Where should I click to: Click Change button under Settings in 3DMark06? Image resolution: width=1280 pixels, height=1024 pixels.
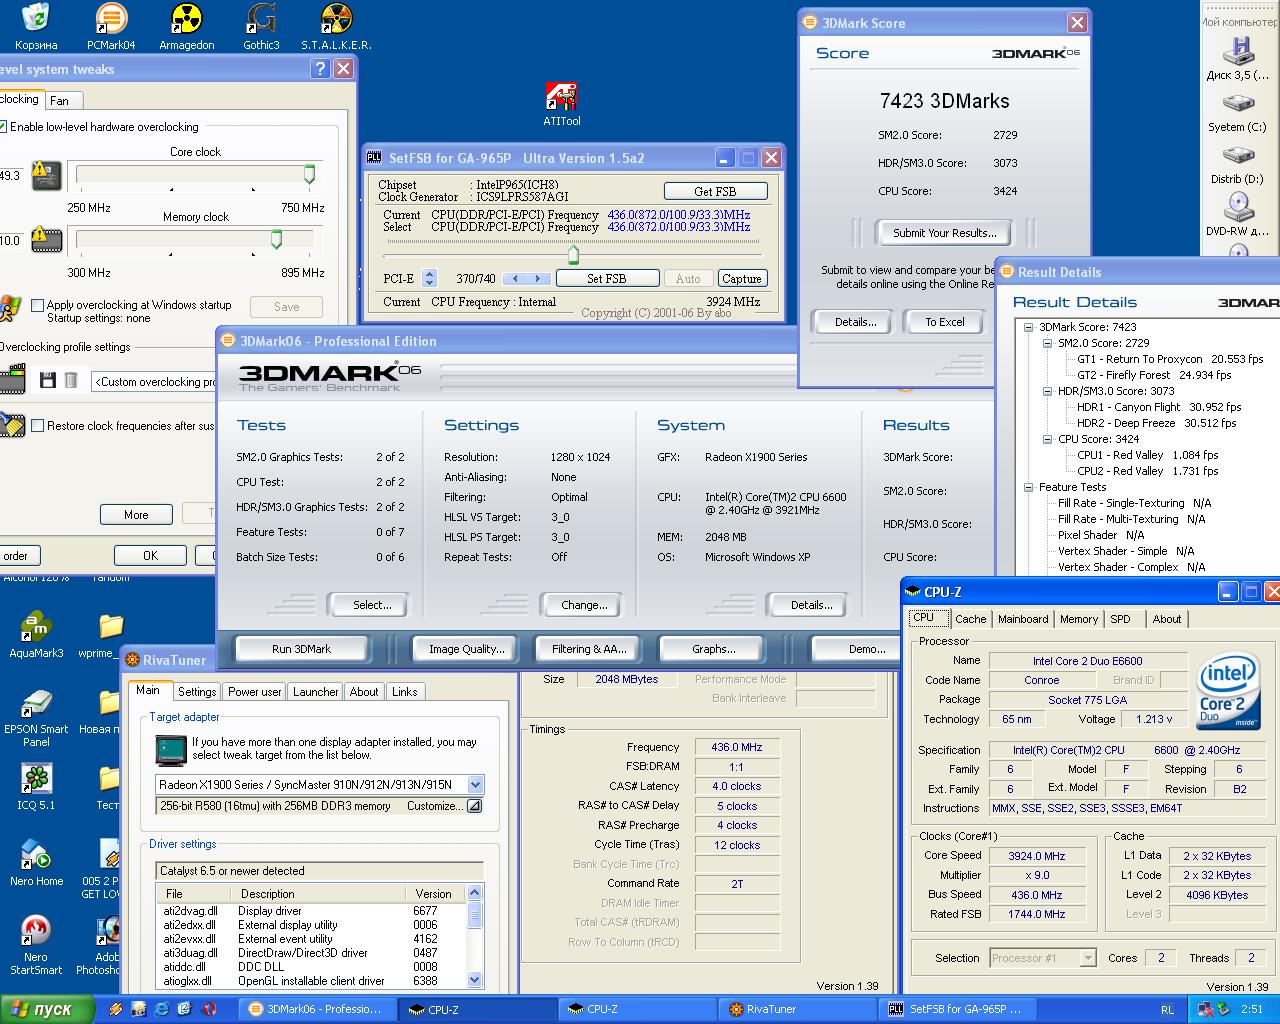(x=584, y=605)
